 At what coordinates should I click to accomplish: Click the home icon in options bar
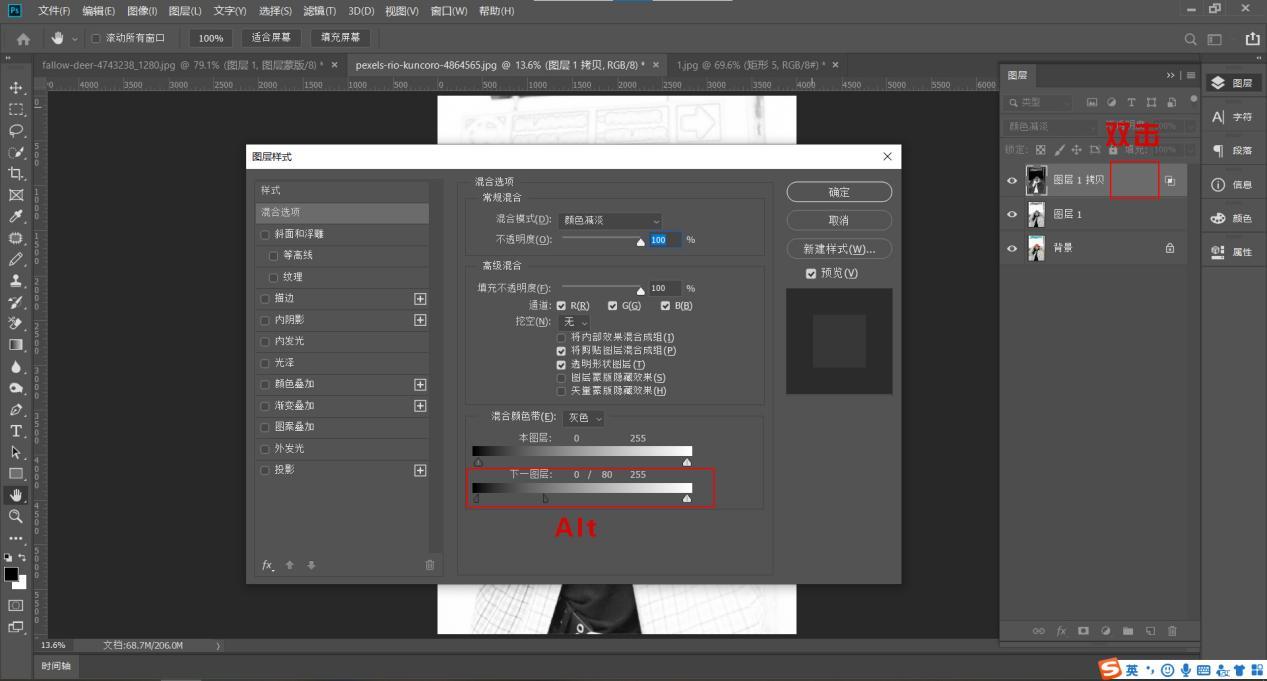pos(23,38)
